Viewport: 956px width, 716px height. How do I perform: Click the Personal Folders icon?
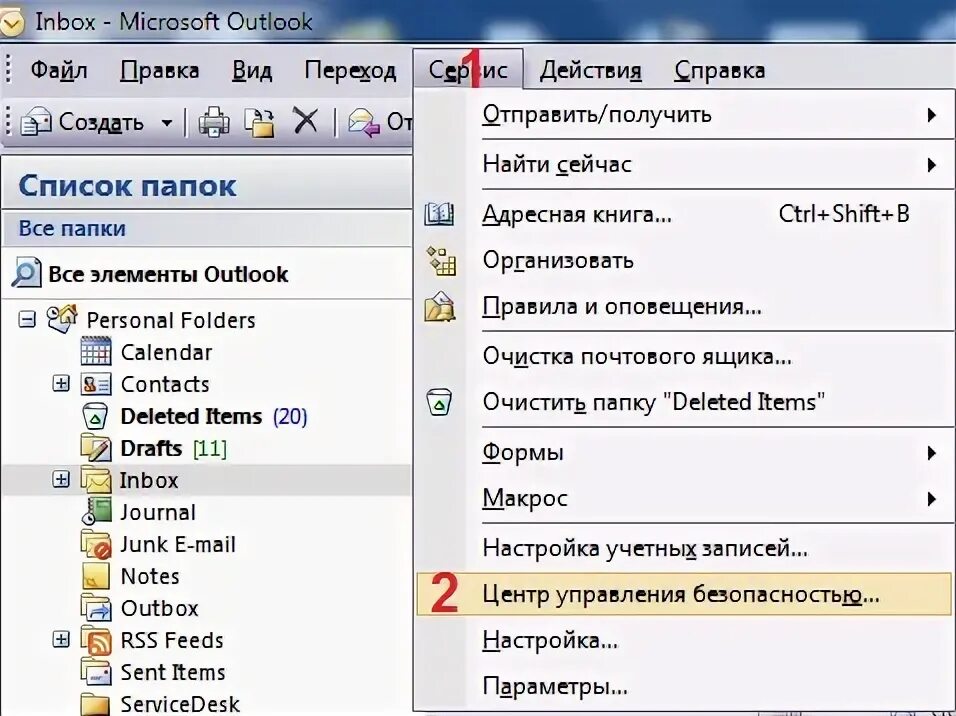(x=62, y=318)
